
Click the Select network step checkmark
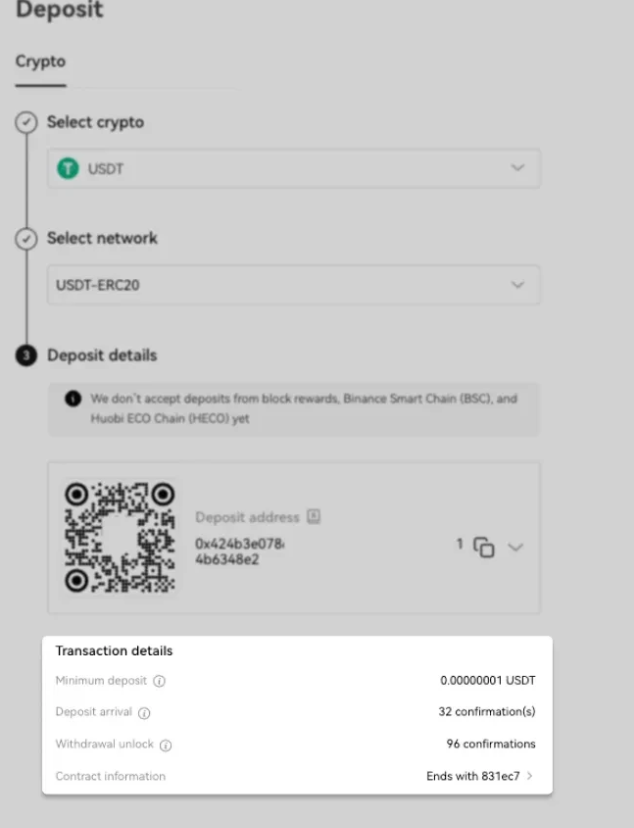tap(27, 239)
